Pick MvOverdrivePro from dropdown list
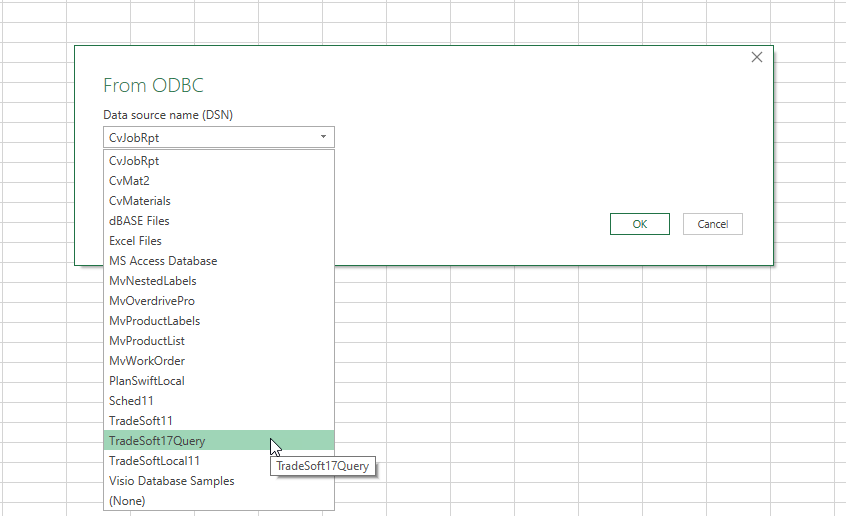The height and width of the screenshot is (516, 846). (x=151, y=300)
